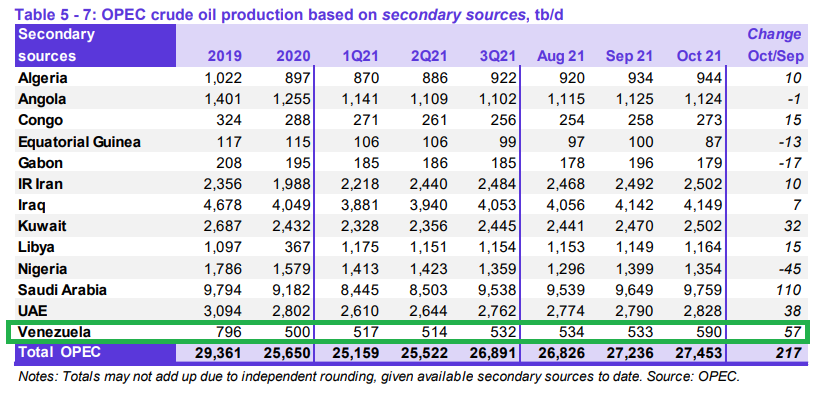
Task: Select the 2019 column header
Action: [225, 56]
